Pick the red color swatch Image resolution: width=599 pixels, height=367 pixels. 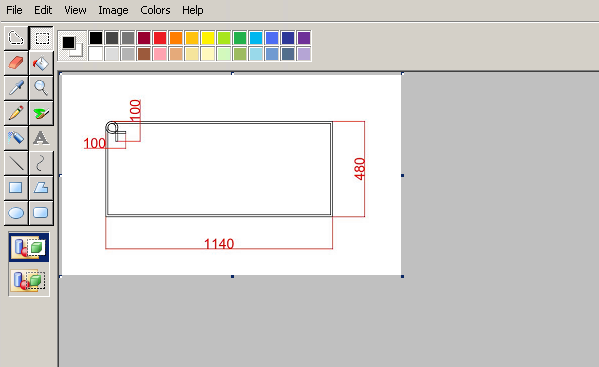(160, 38)
